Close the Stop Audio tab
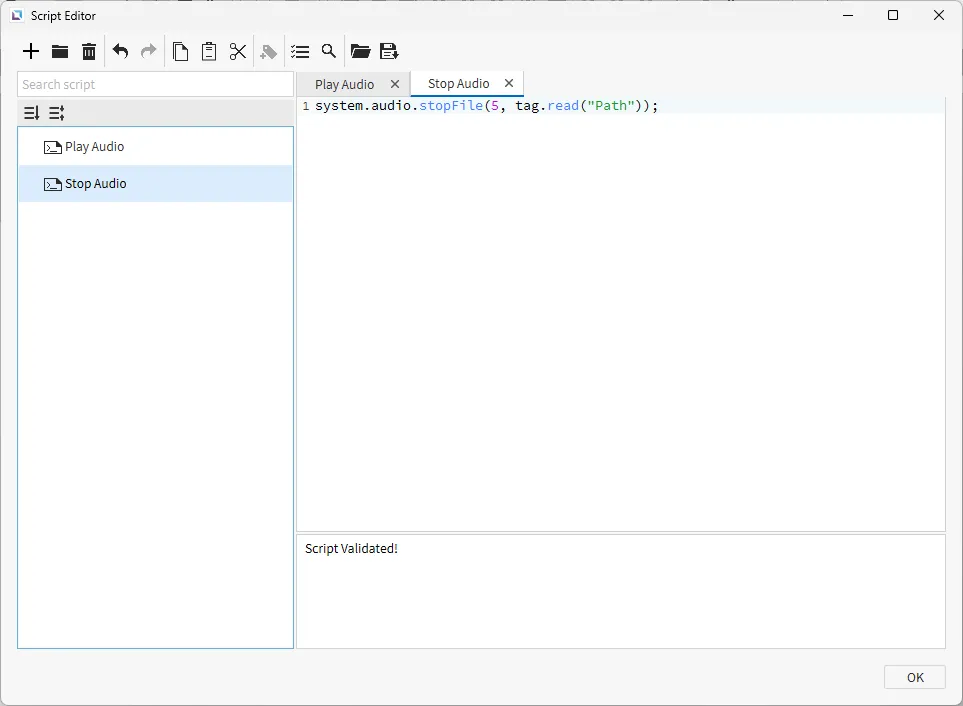This screenshot has height=706, width=963. click(509, 84)
